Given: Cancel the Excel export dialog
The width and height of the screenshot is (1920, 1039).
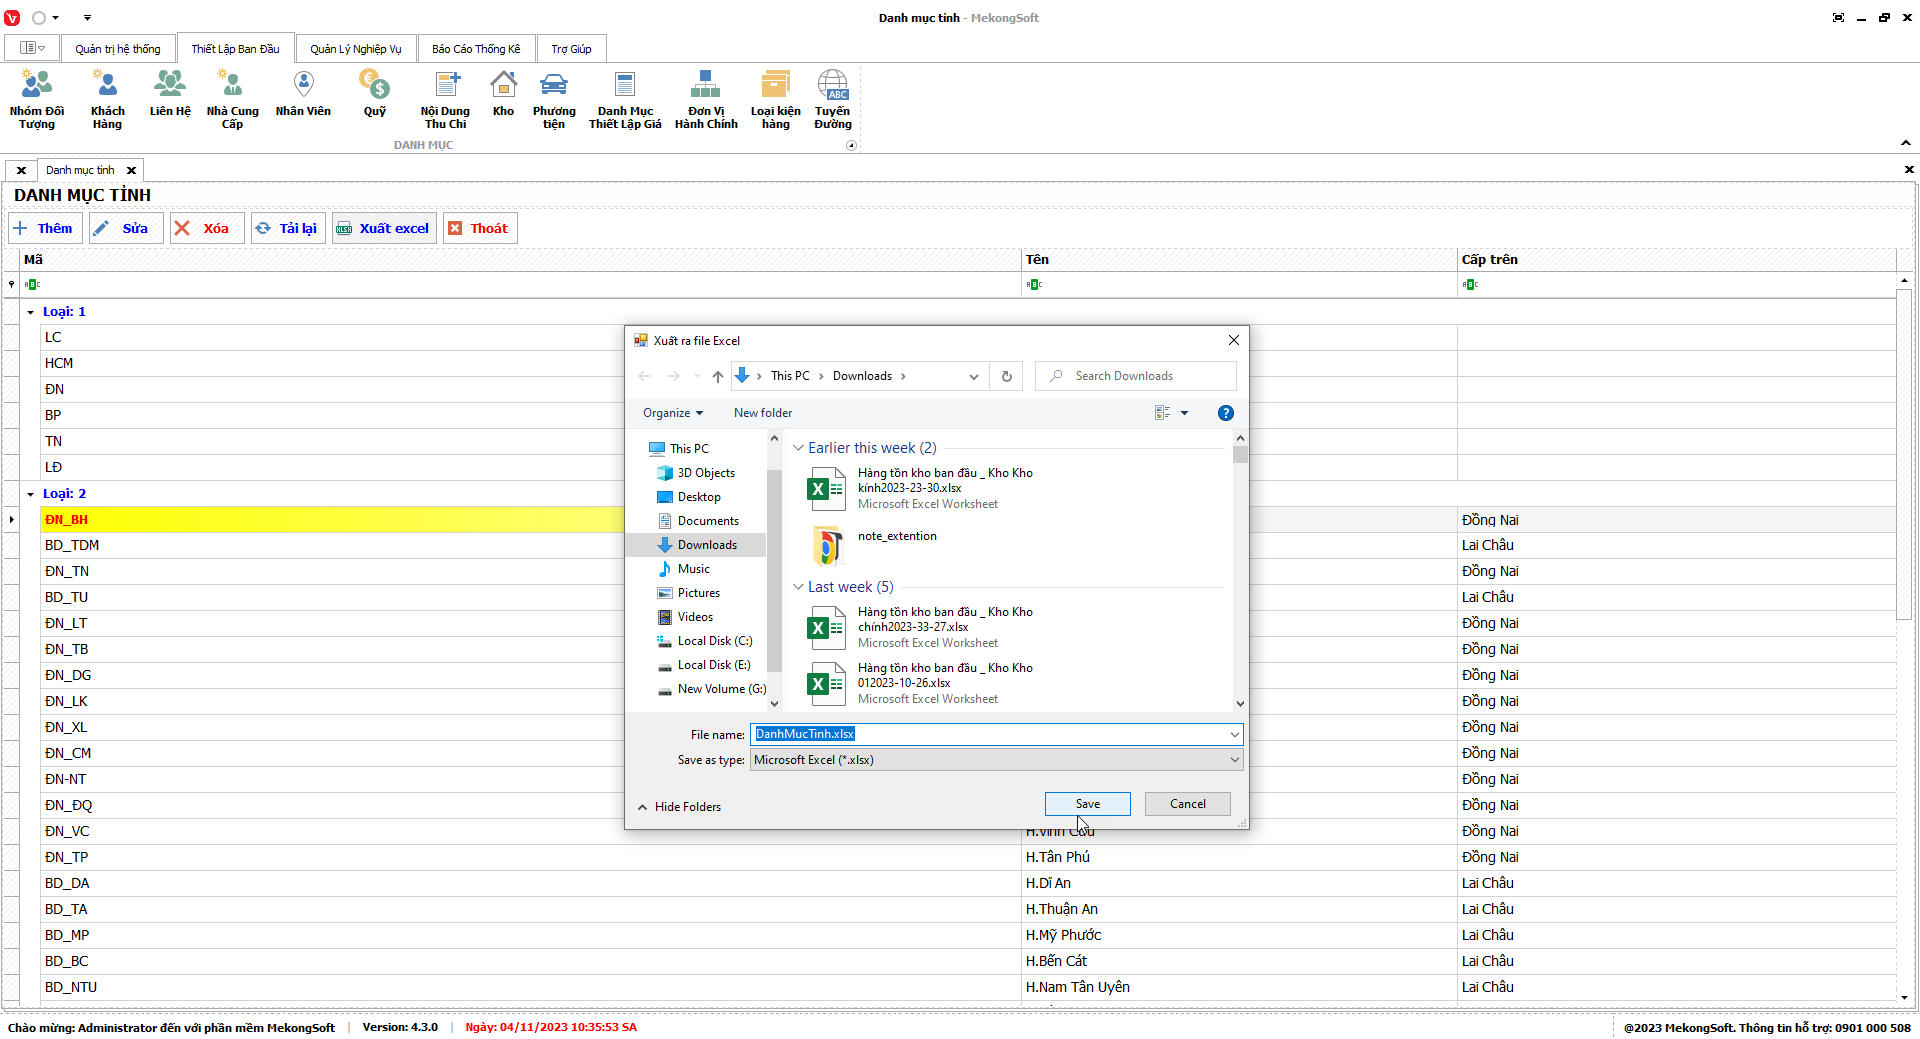Looking at the screenshot, I should click(1187, 804).
